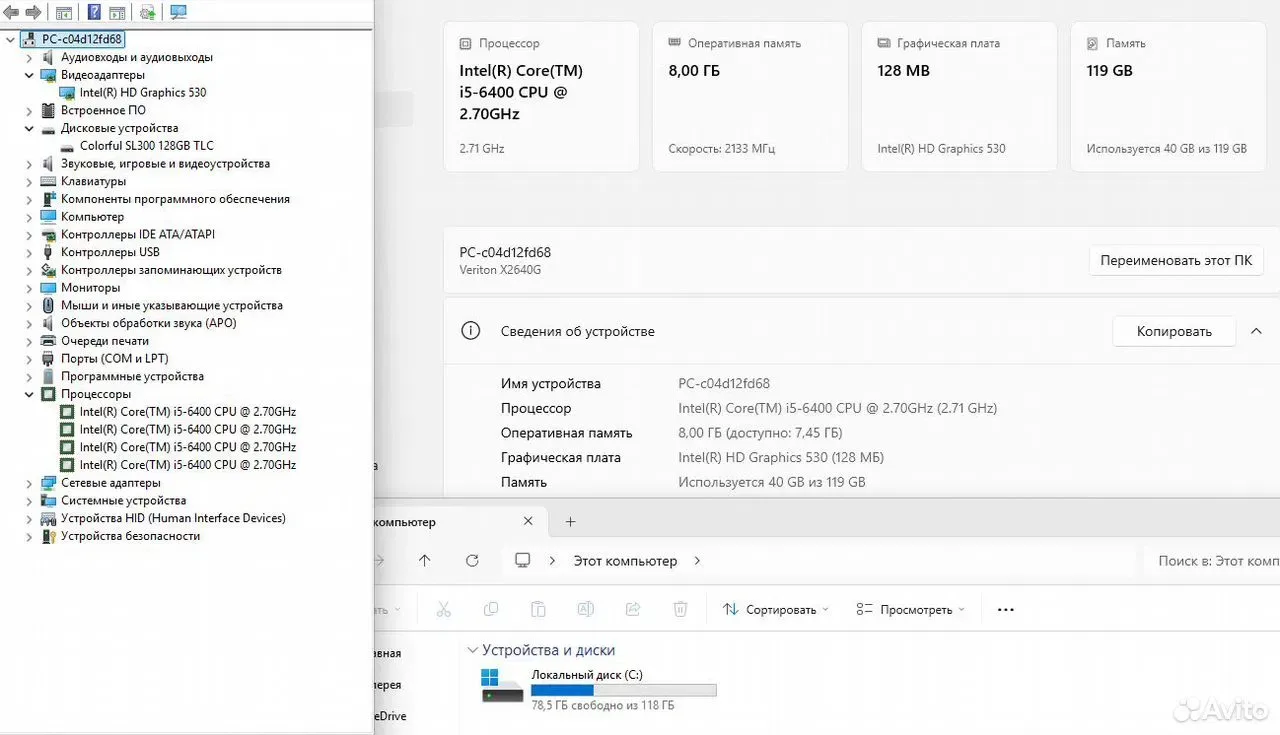Screen dimensions: 1280x735
Task: Collapse the Устройства и диски group
Action: 472,650
